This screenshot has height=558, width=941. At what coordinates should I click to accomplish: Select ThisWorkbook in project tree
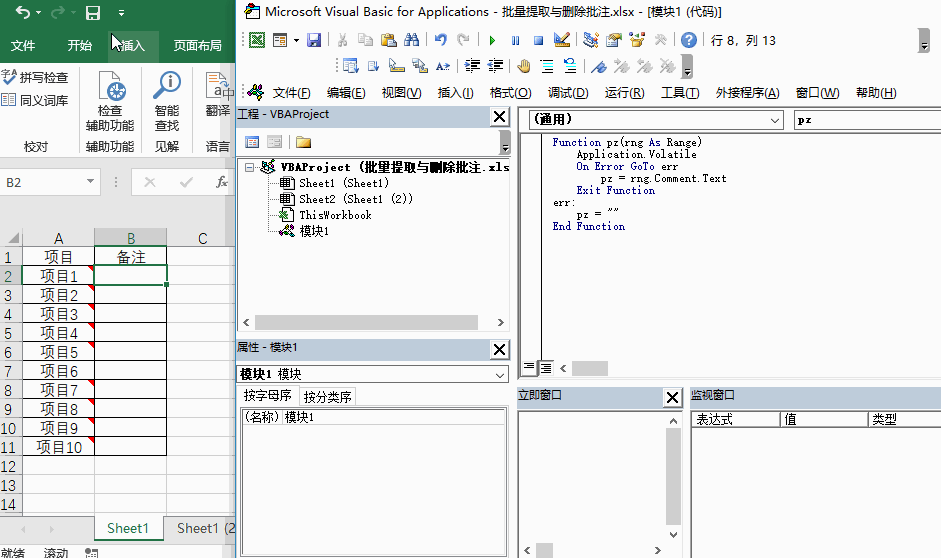click(326, 215)
